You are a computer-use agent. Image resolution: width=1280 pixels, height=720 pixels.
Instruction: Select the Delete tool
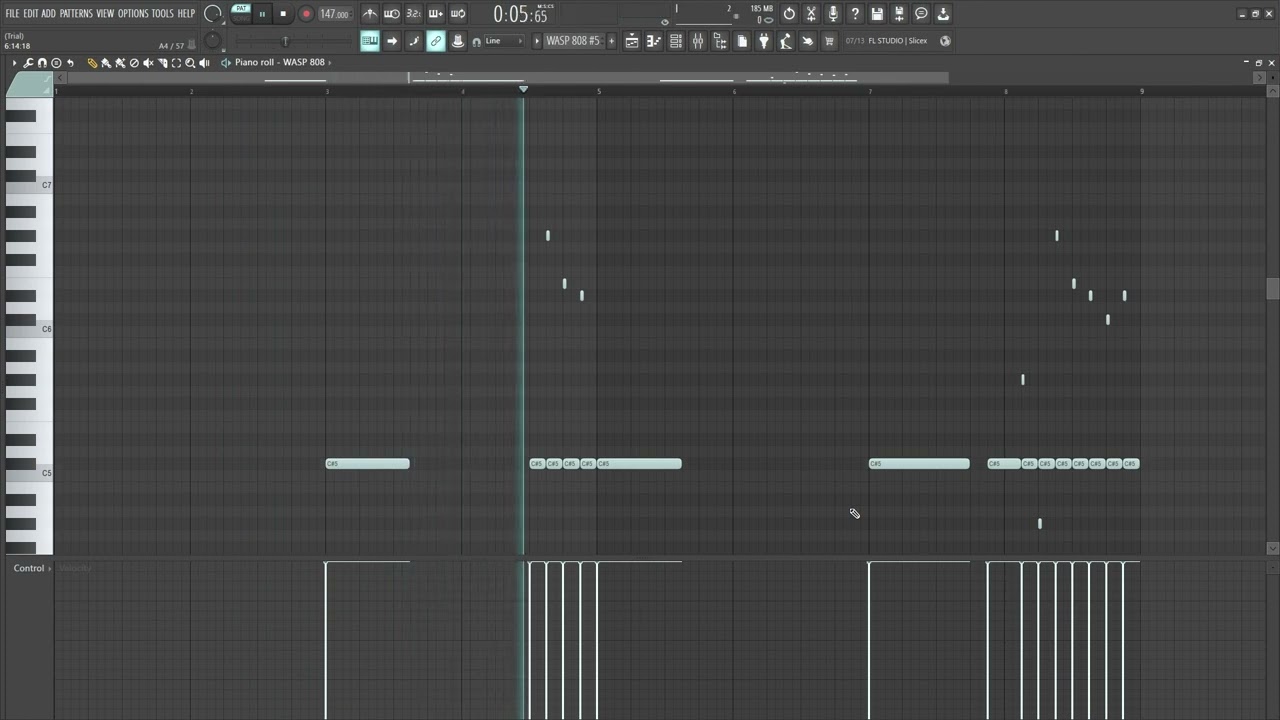tap(134, 63)
